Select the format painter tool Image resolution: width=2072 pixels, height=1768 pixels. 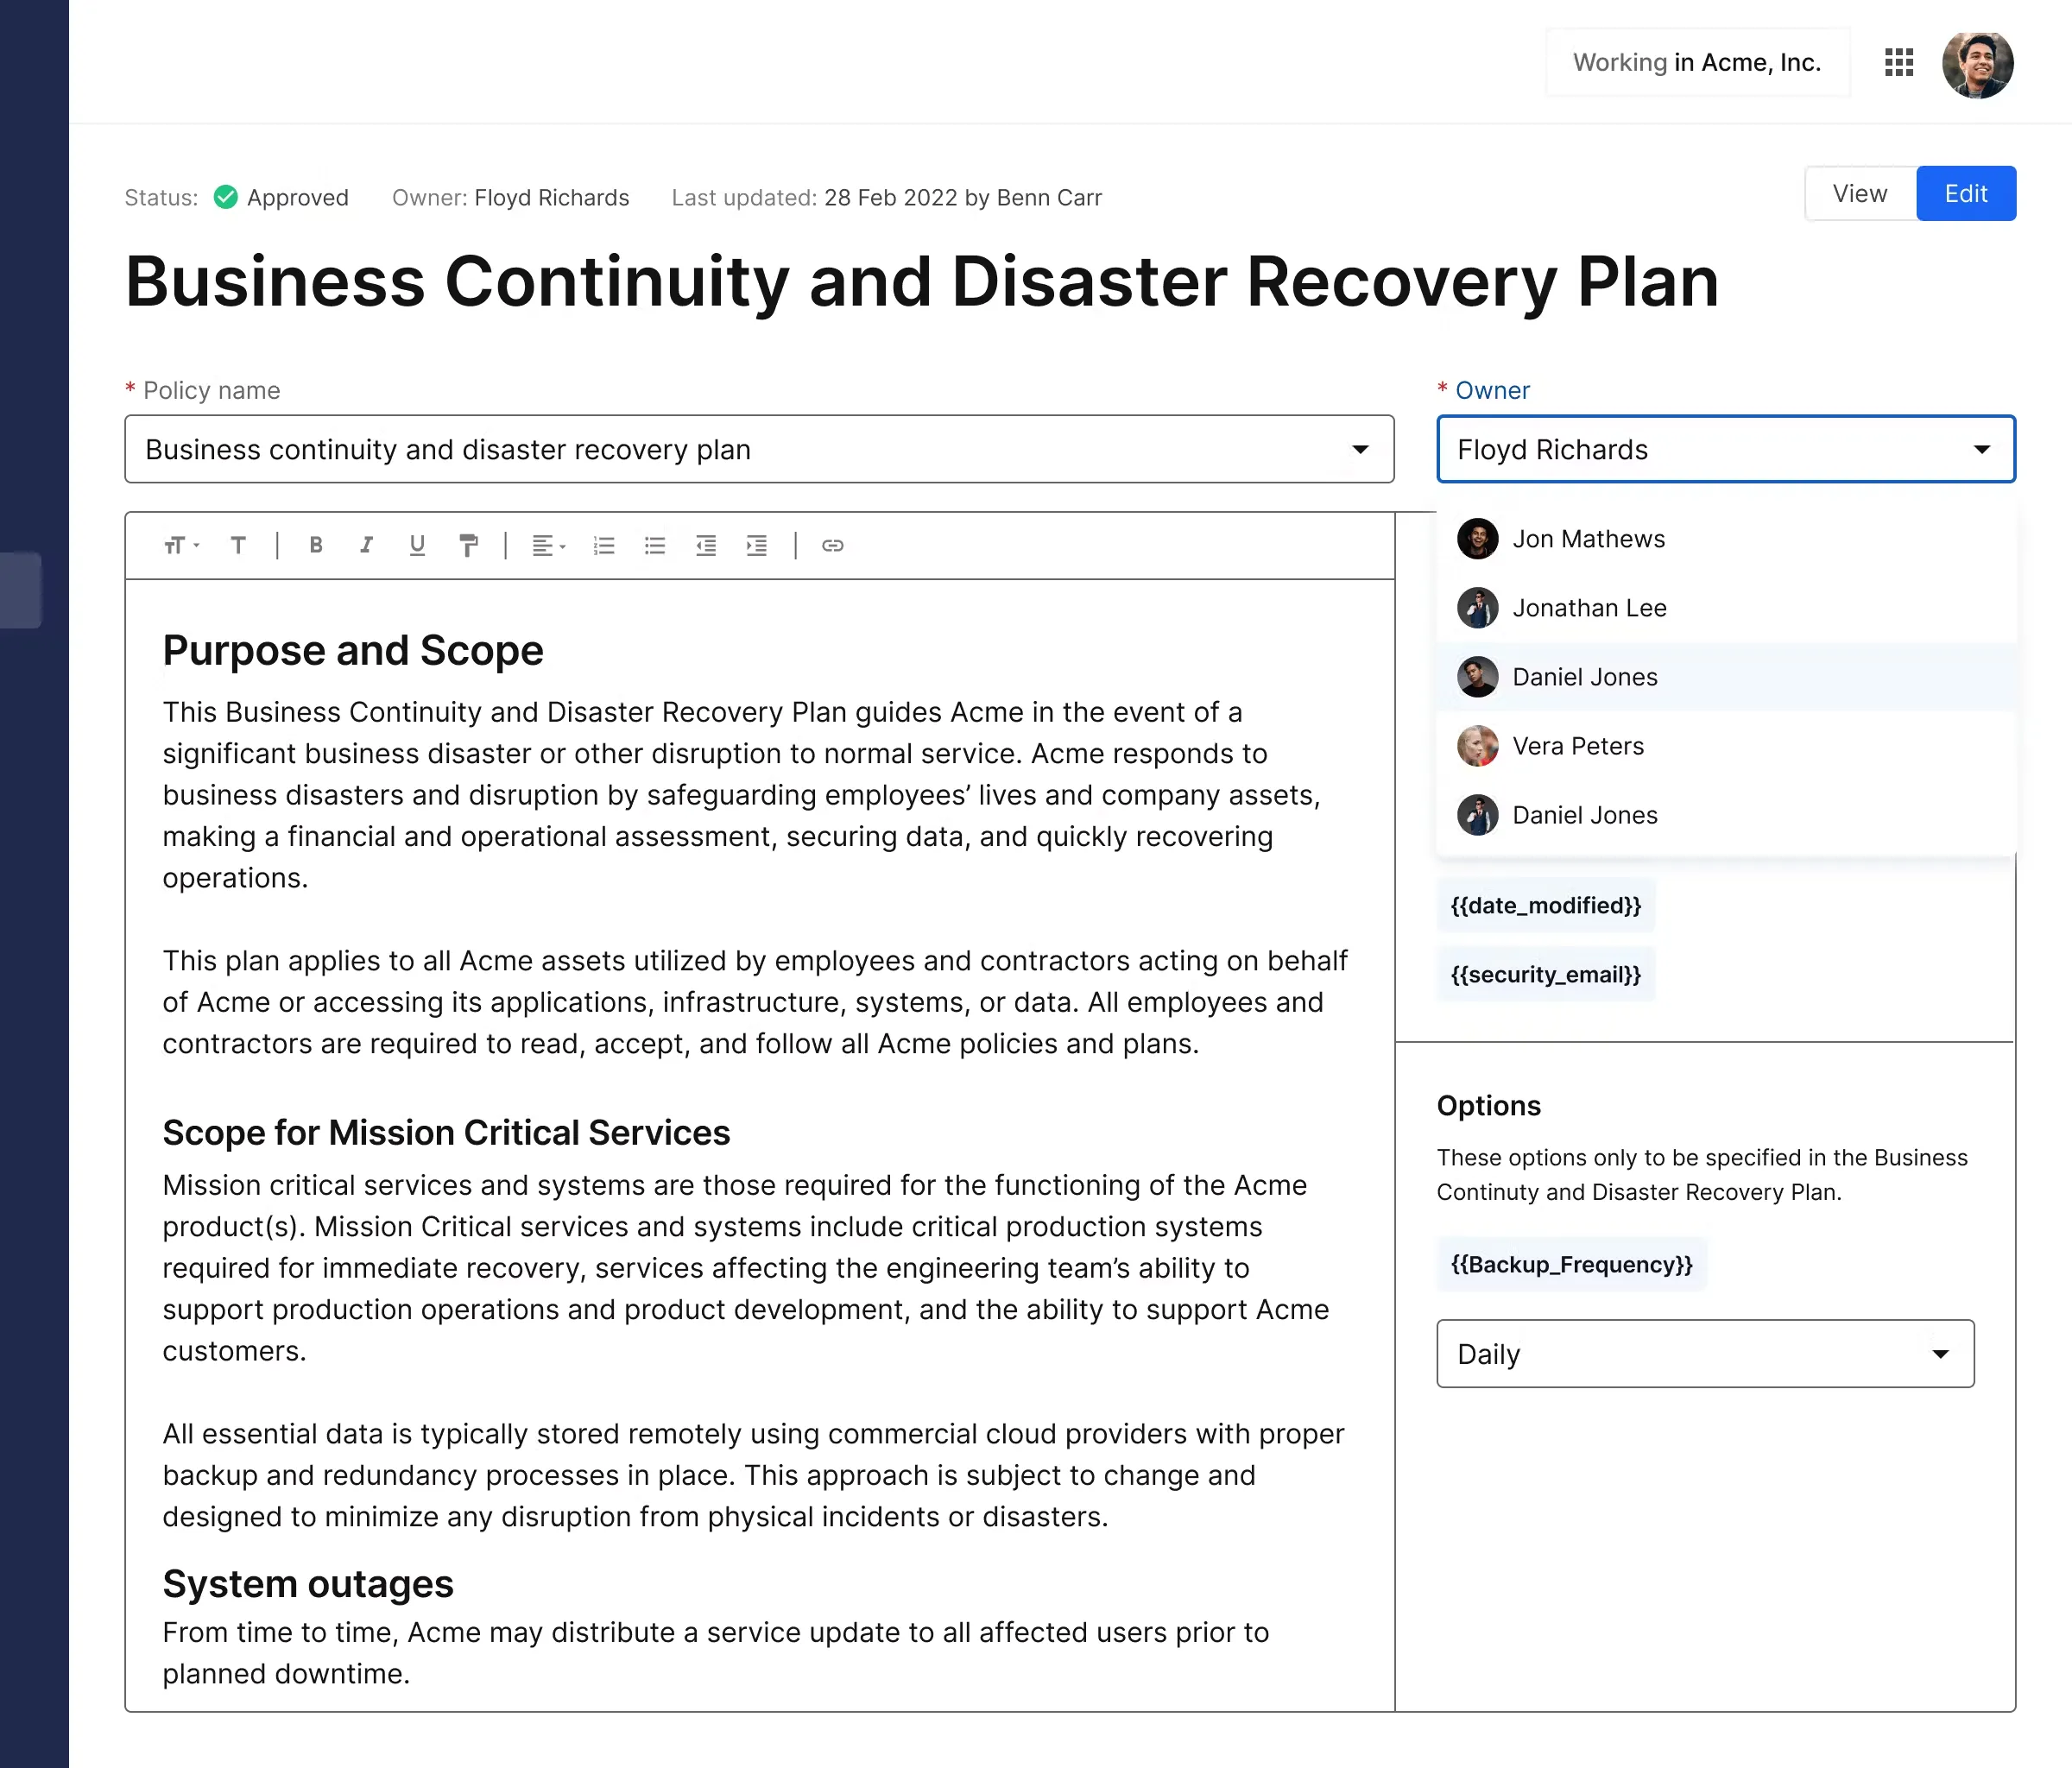point(468,545)
